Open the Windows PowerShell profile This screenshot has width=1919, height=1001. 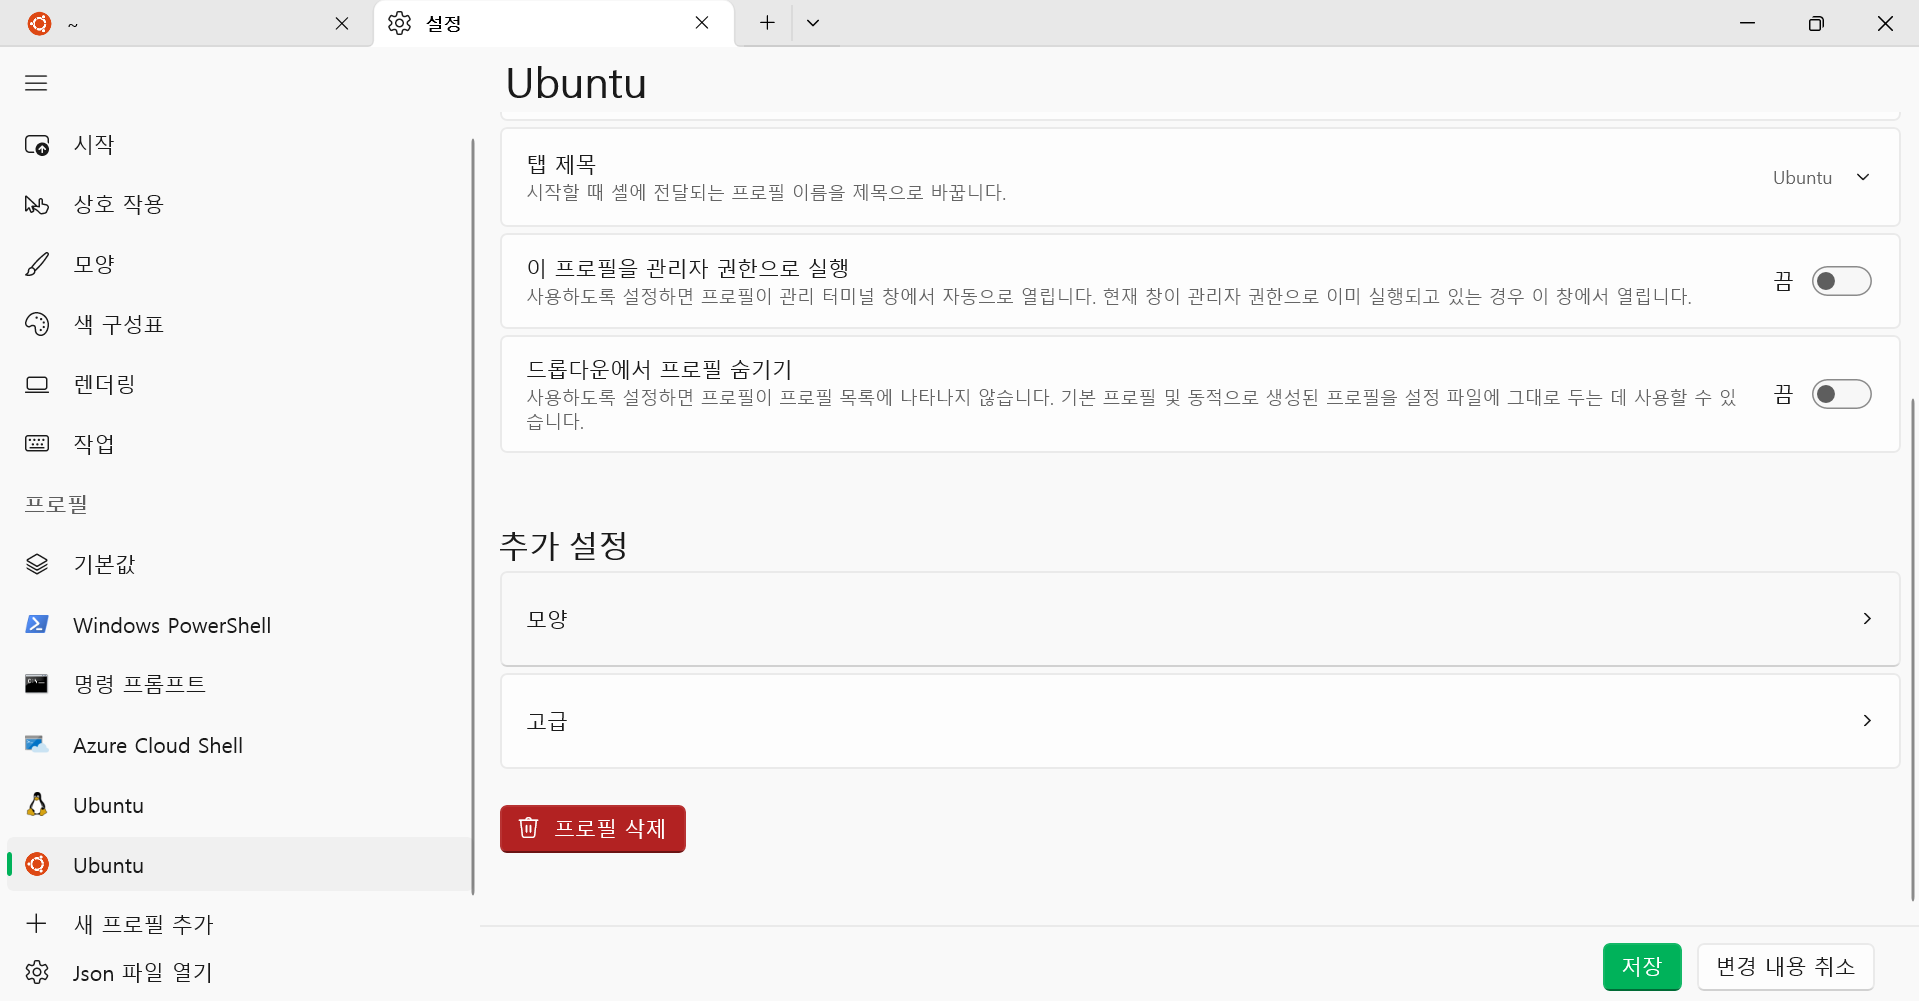tap(238, 625)
